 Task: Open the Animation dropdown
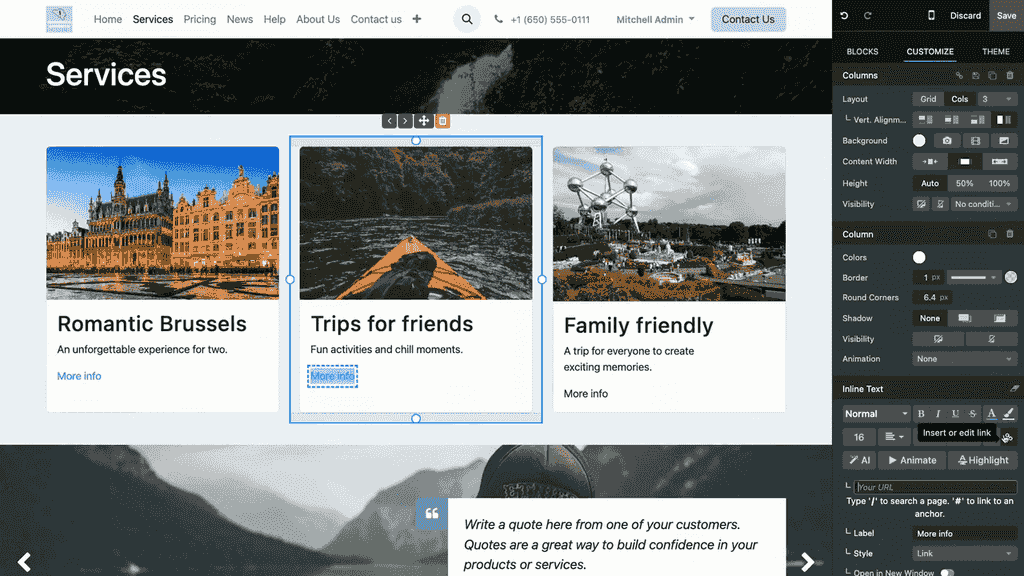tap(964, 359)
